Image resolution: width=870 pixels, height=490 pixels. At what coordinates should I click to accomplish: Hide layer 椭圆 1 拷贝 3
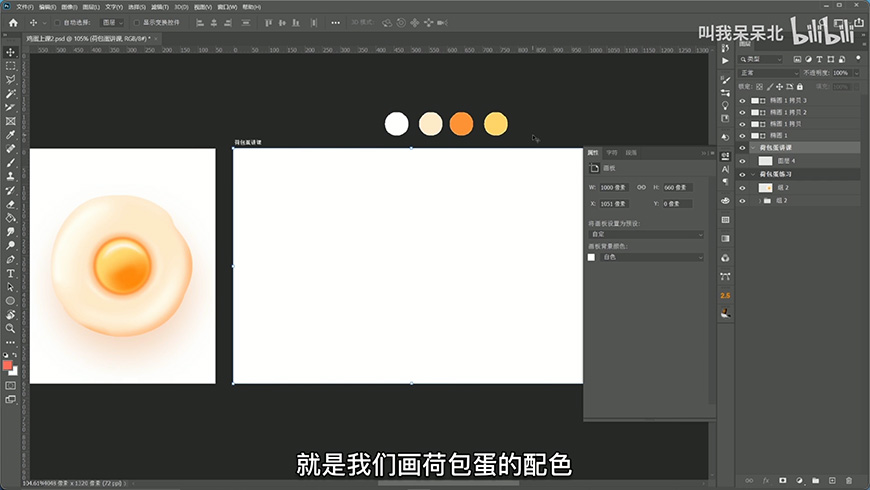(742, 101)
